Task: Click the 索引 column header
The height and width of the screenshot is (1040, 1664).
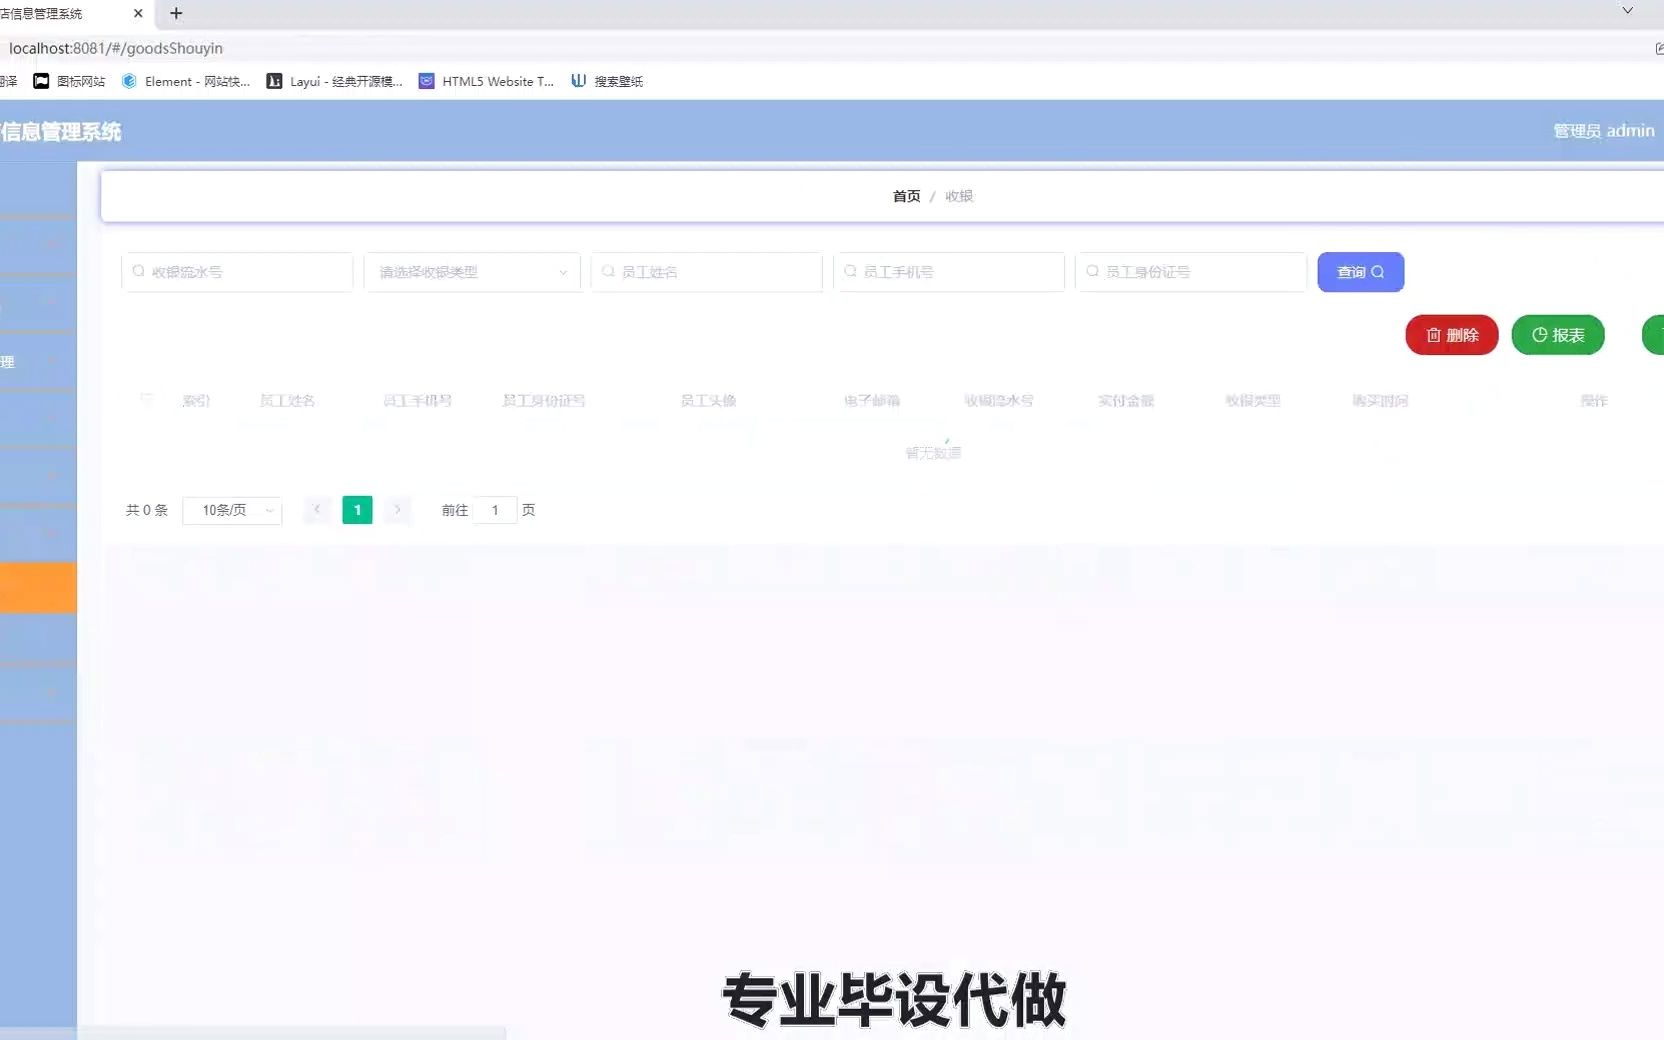Action: (x=196, y=401)
